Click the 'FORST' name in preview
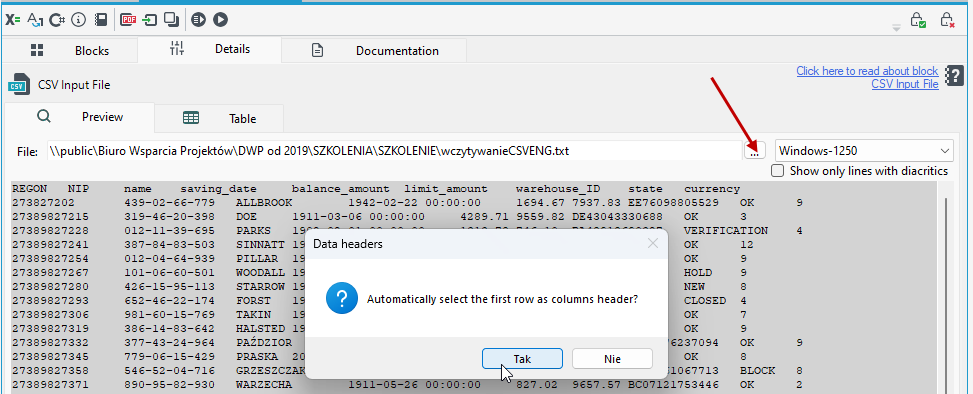973x394 pixels. 253,301
